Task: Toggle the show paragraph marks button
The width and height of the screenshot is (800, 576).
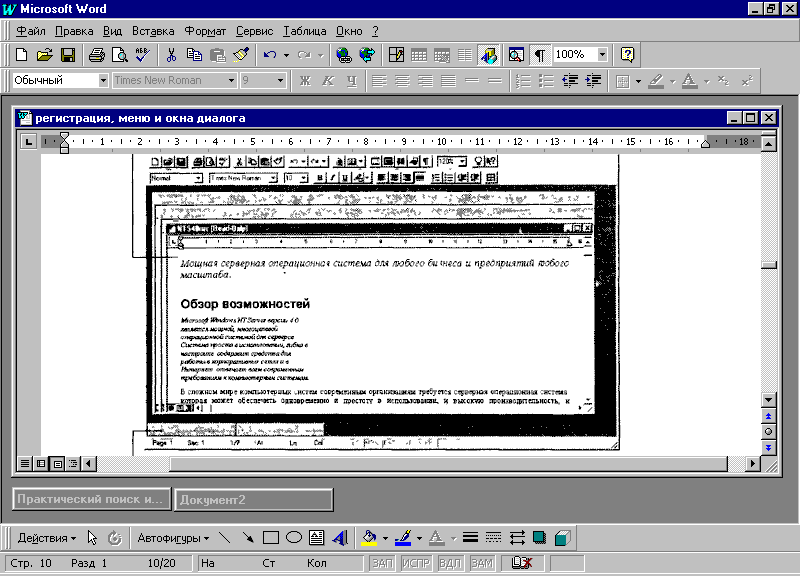Action: pos(540,55)
